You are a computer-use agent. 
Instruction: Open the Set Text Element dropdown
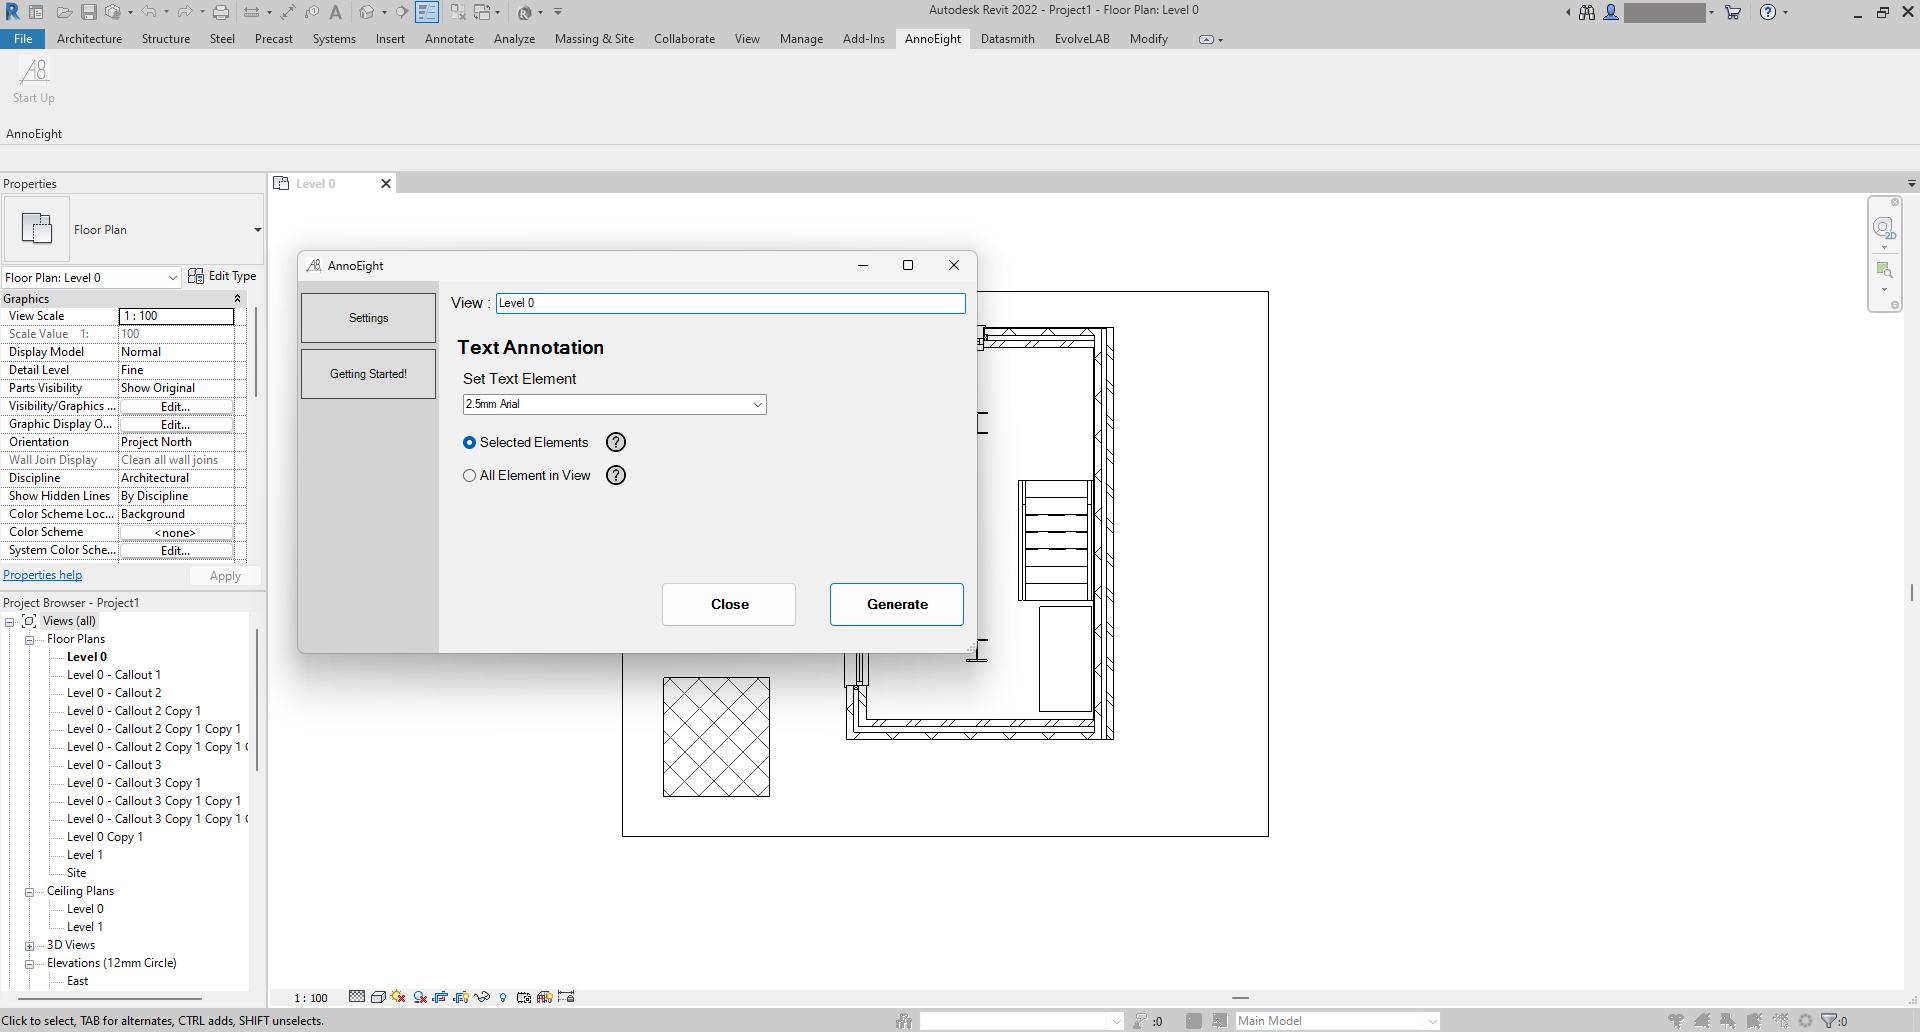(757, 405)
